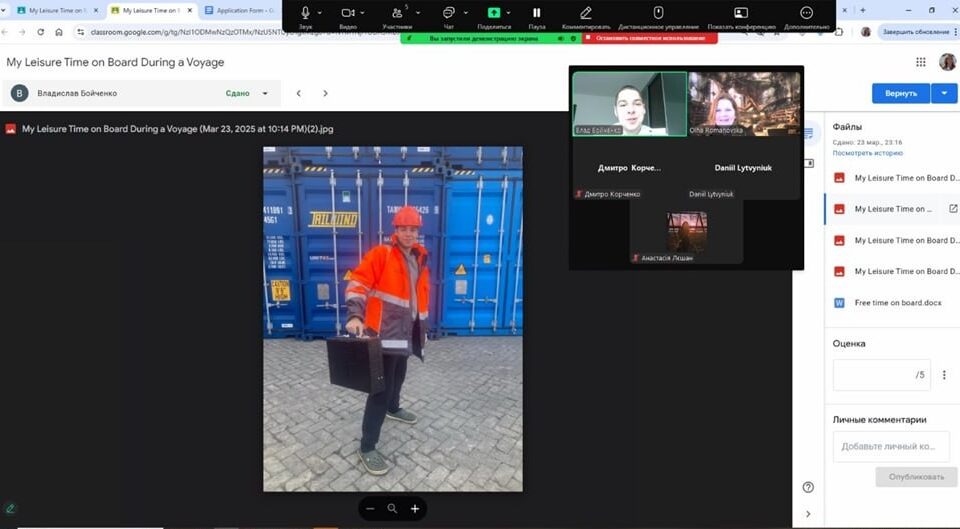Open the arrow menu beside Поделиться
The height and width of the screenshot is (529, 960).
[508, 13]
